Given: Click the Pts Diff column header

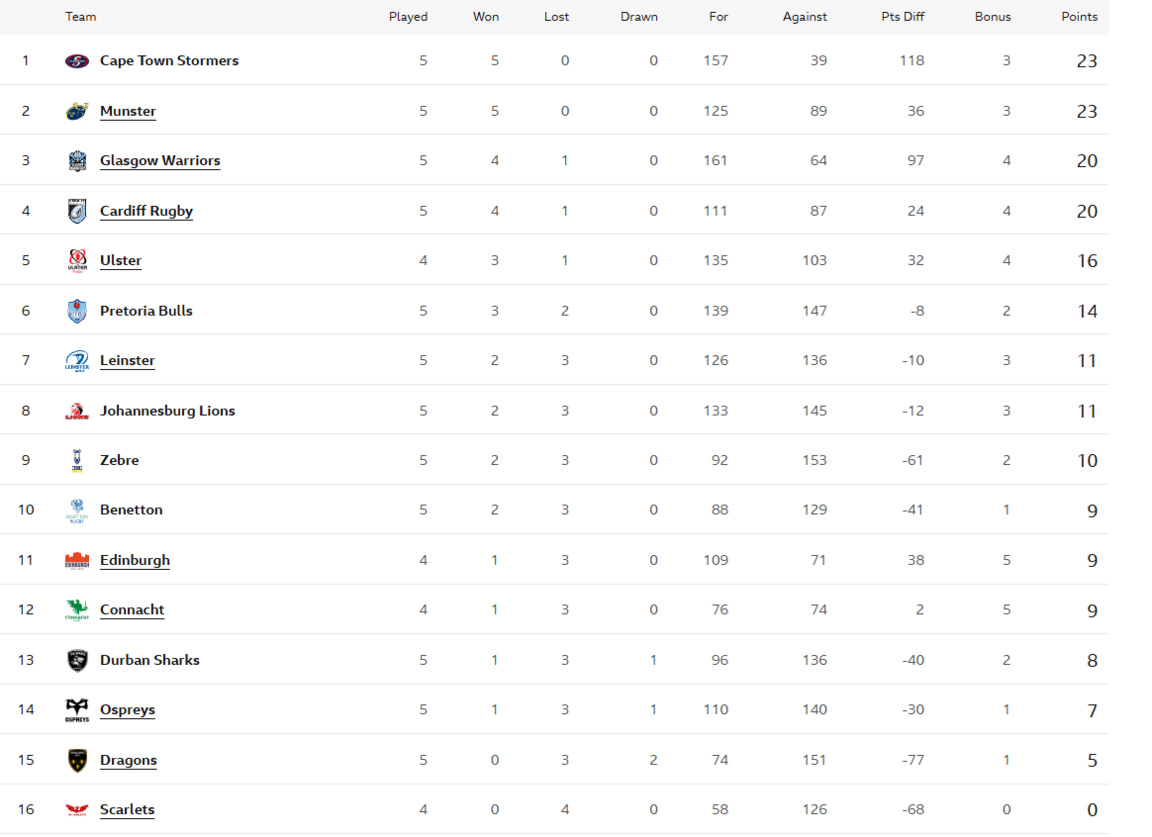Looking at the screenshot, I should (x=902, y=17).
